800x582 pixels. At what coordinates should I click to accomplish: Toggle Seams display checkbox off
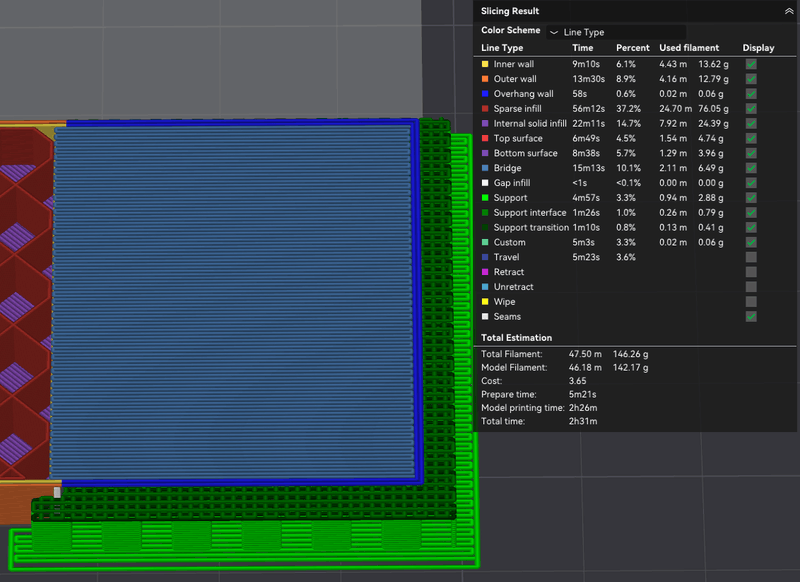click(x=751, y=316)
